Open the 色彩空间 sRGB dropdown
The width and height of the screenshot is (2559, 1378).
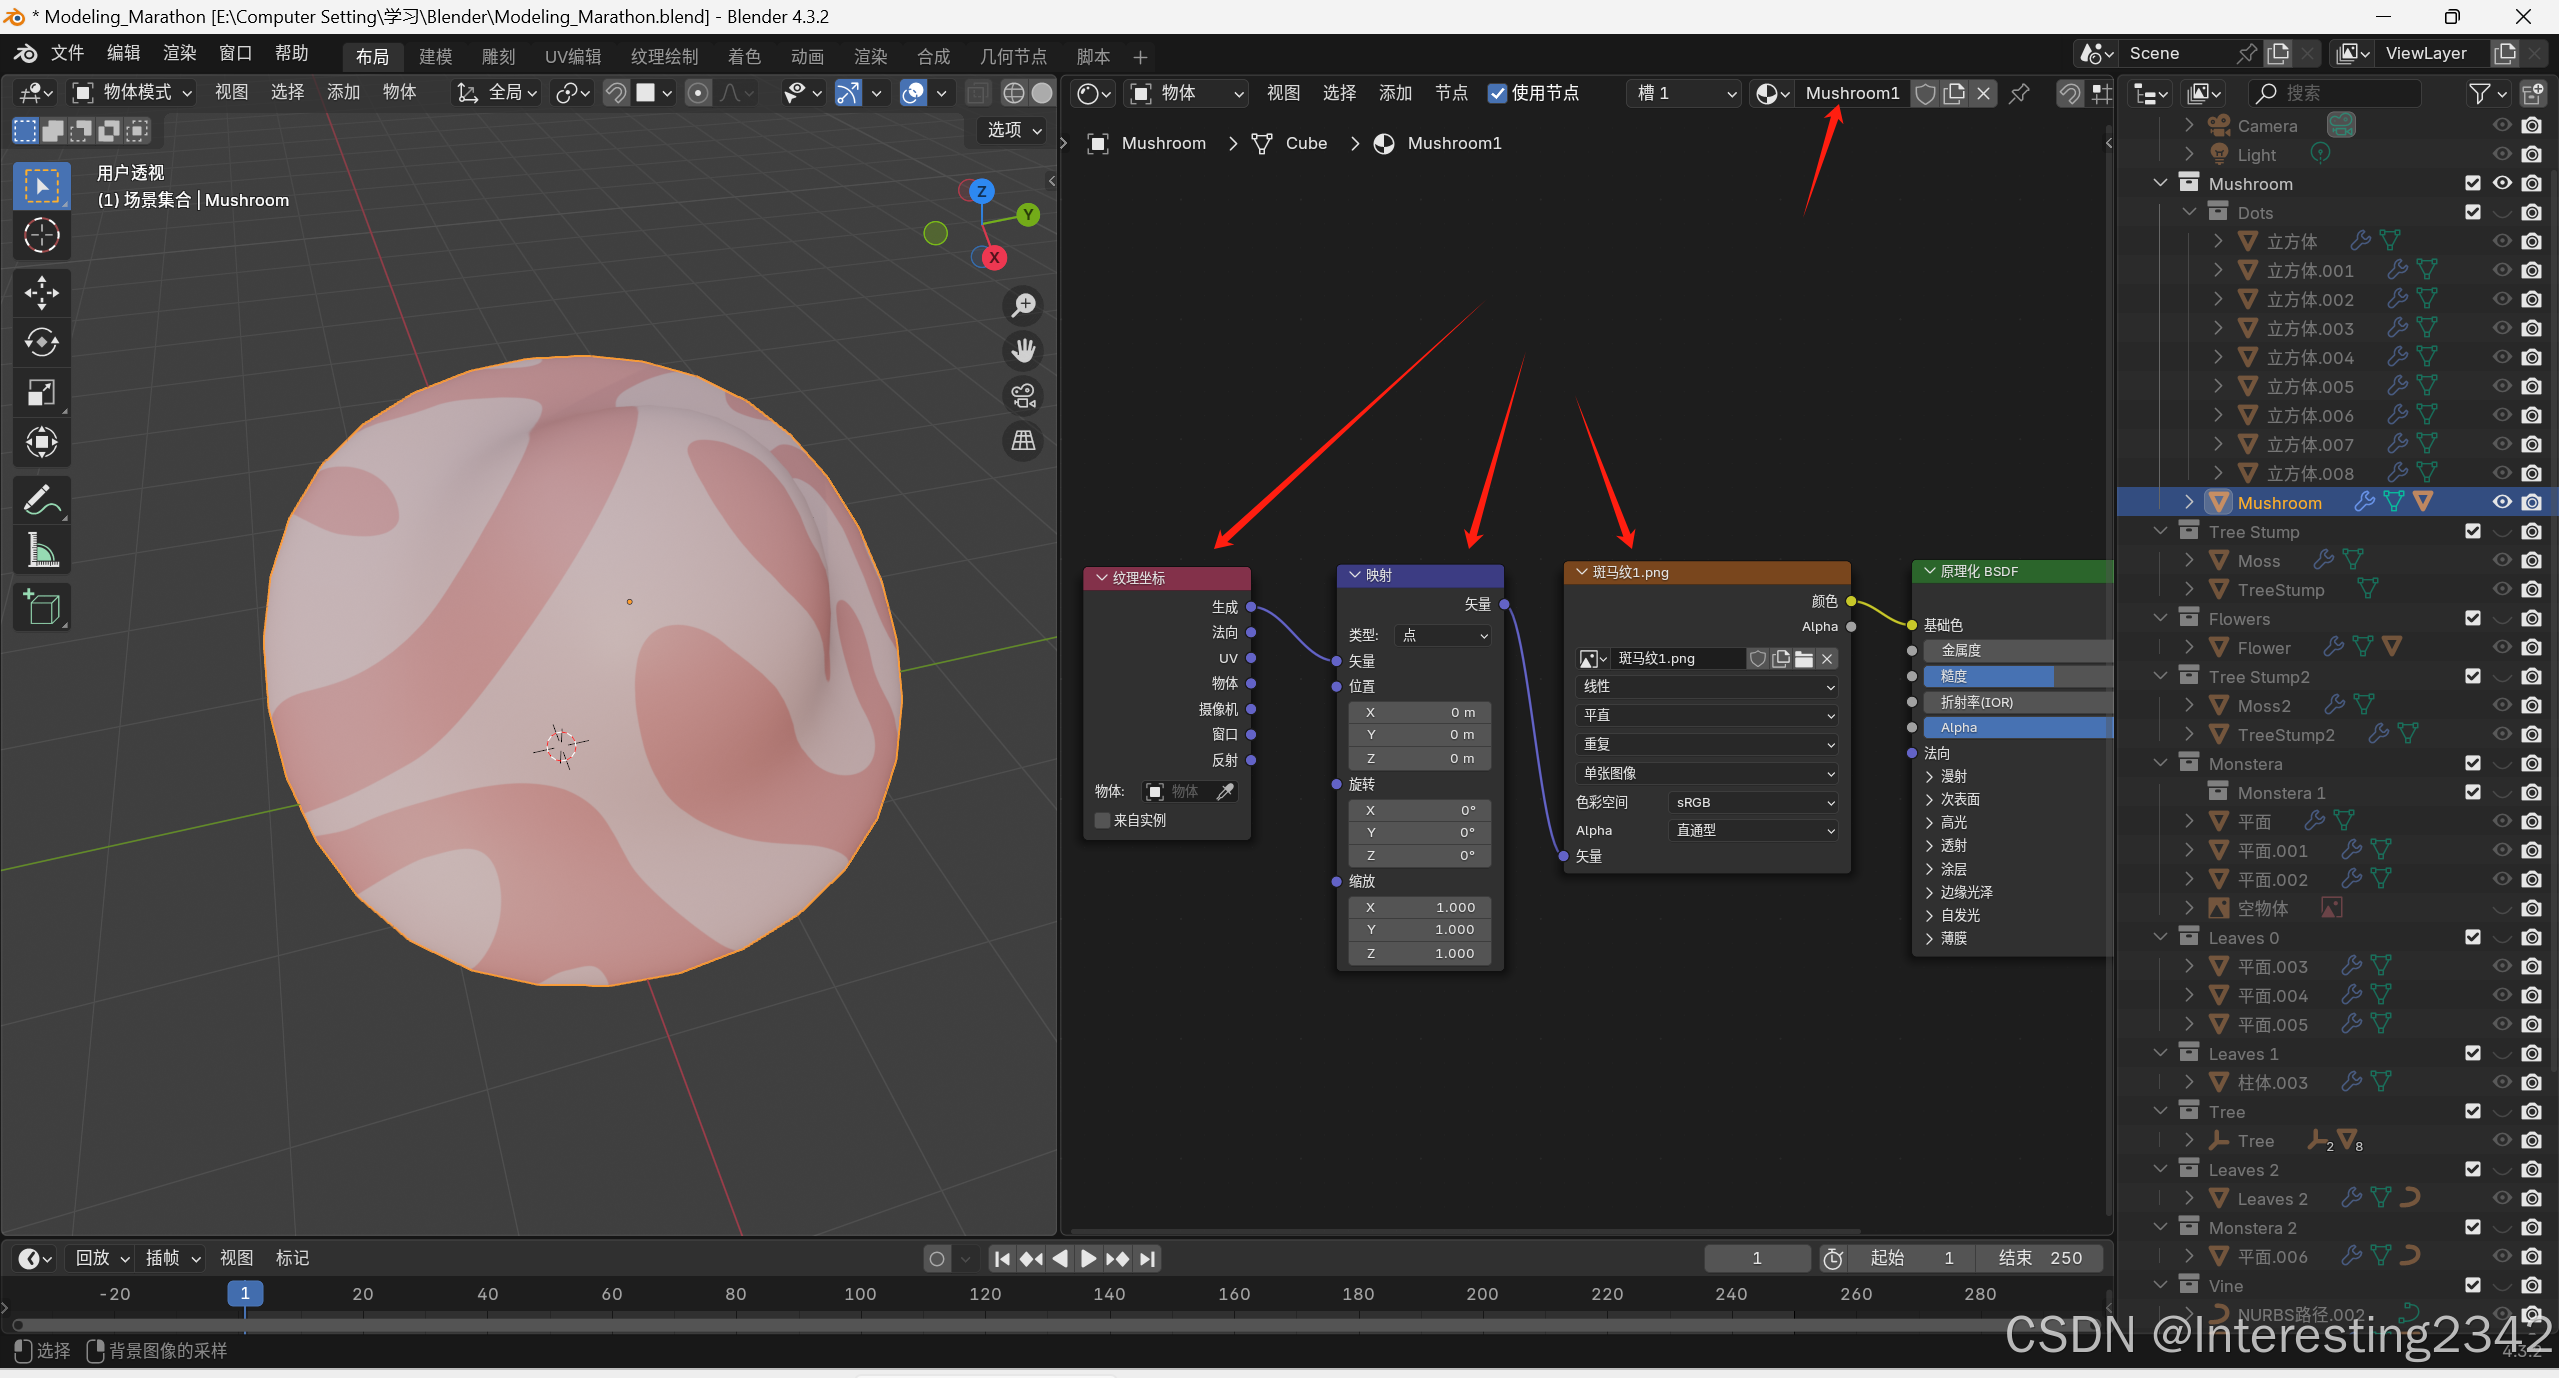pos(1754,803)
